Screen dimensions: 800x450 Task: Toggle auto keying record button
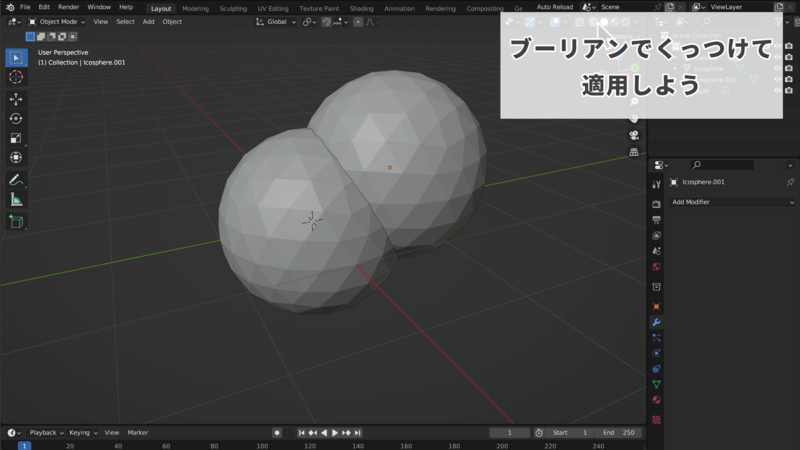pos(277,433)
